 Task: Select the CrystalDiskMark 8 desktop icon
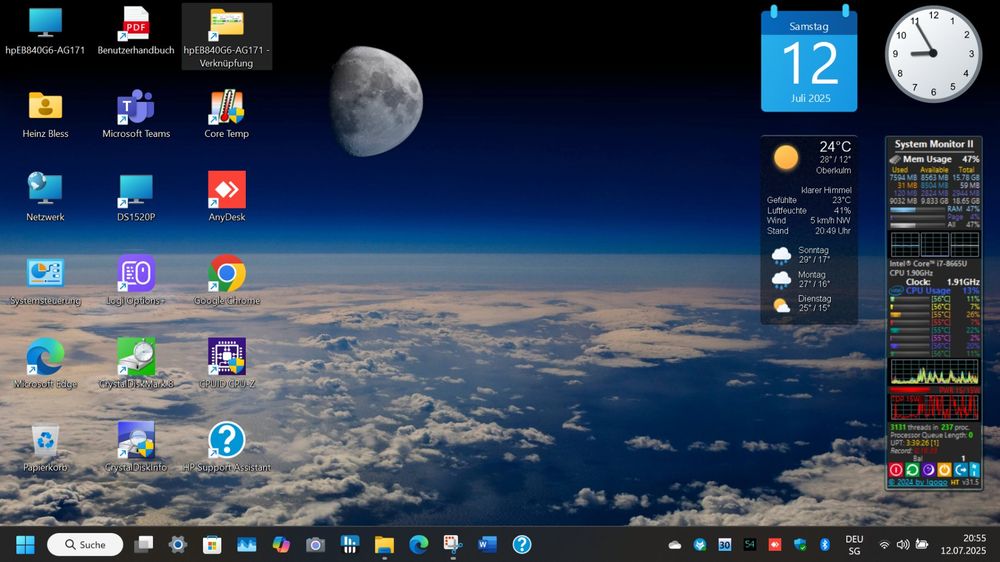pyautogui.click(x=136, y=357)
